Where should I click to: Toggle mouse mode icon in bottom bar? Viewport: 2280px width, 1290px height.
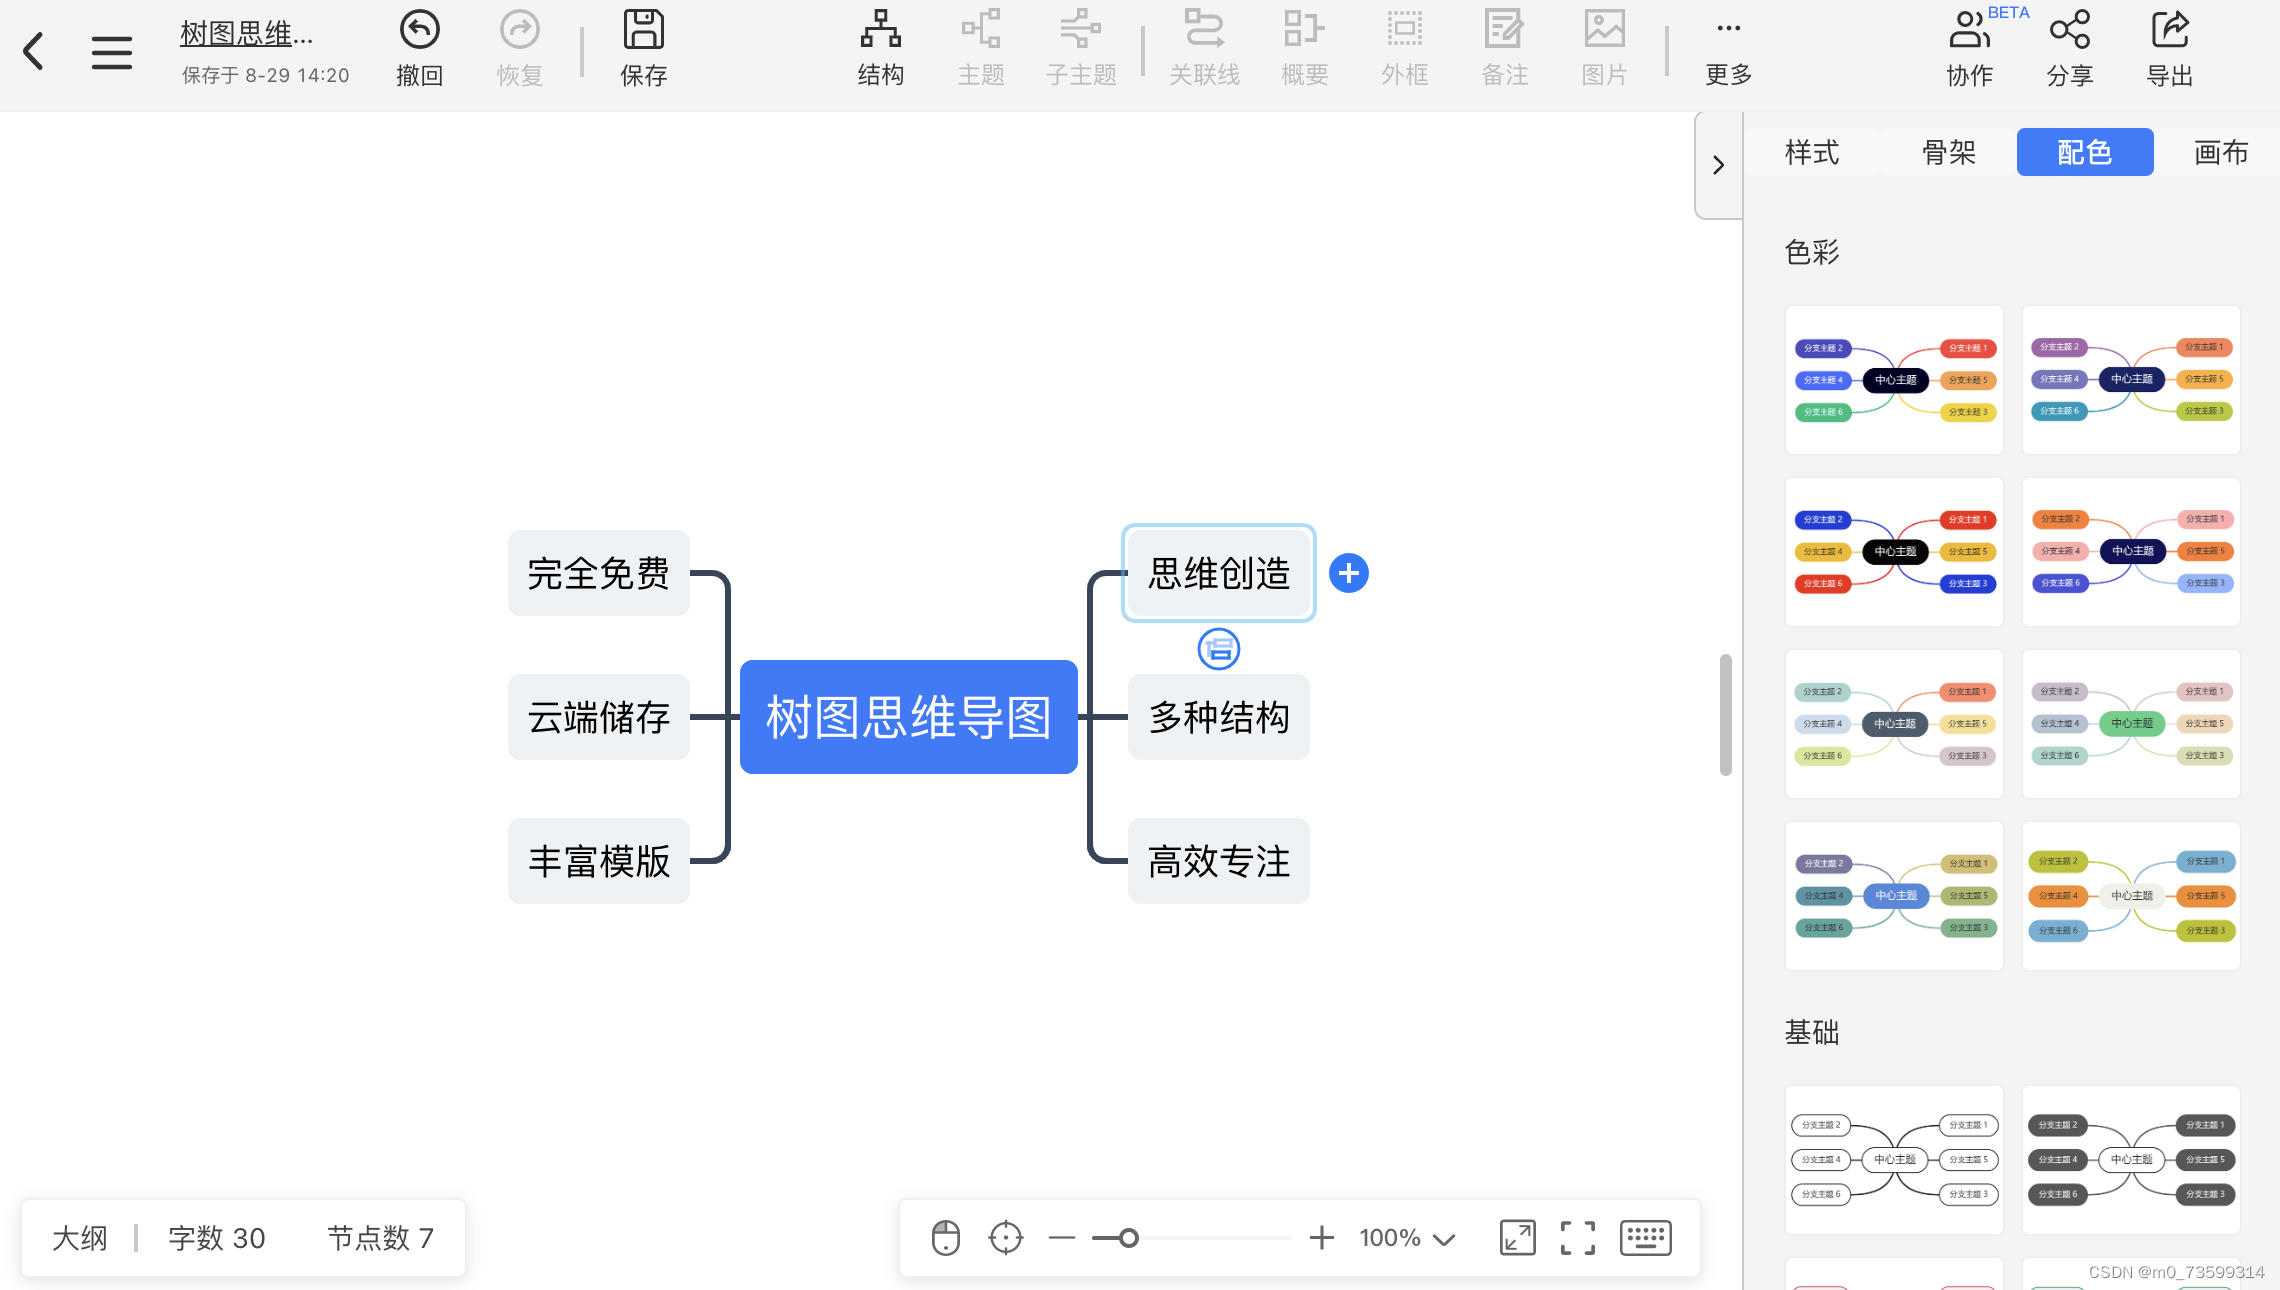(945, 1238)
